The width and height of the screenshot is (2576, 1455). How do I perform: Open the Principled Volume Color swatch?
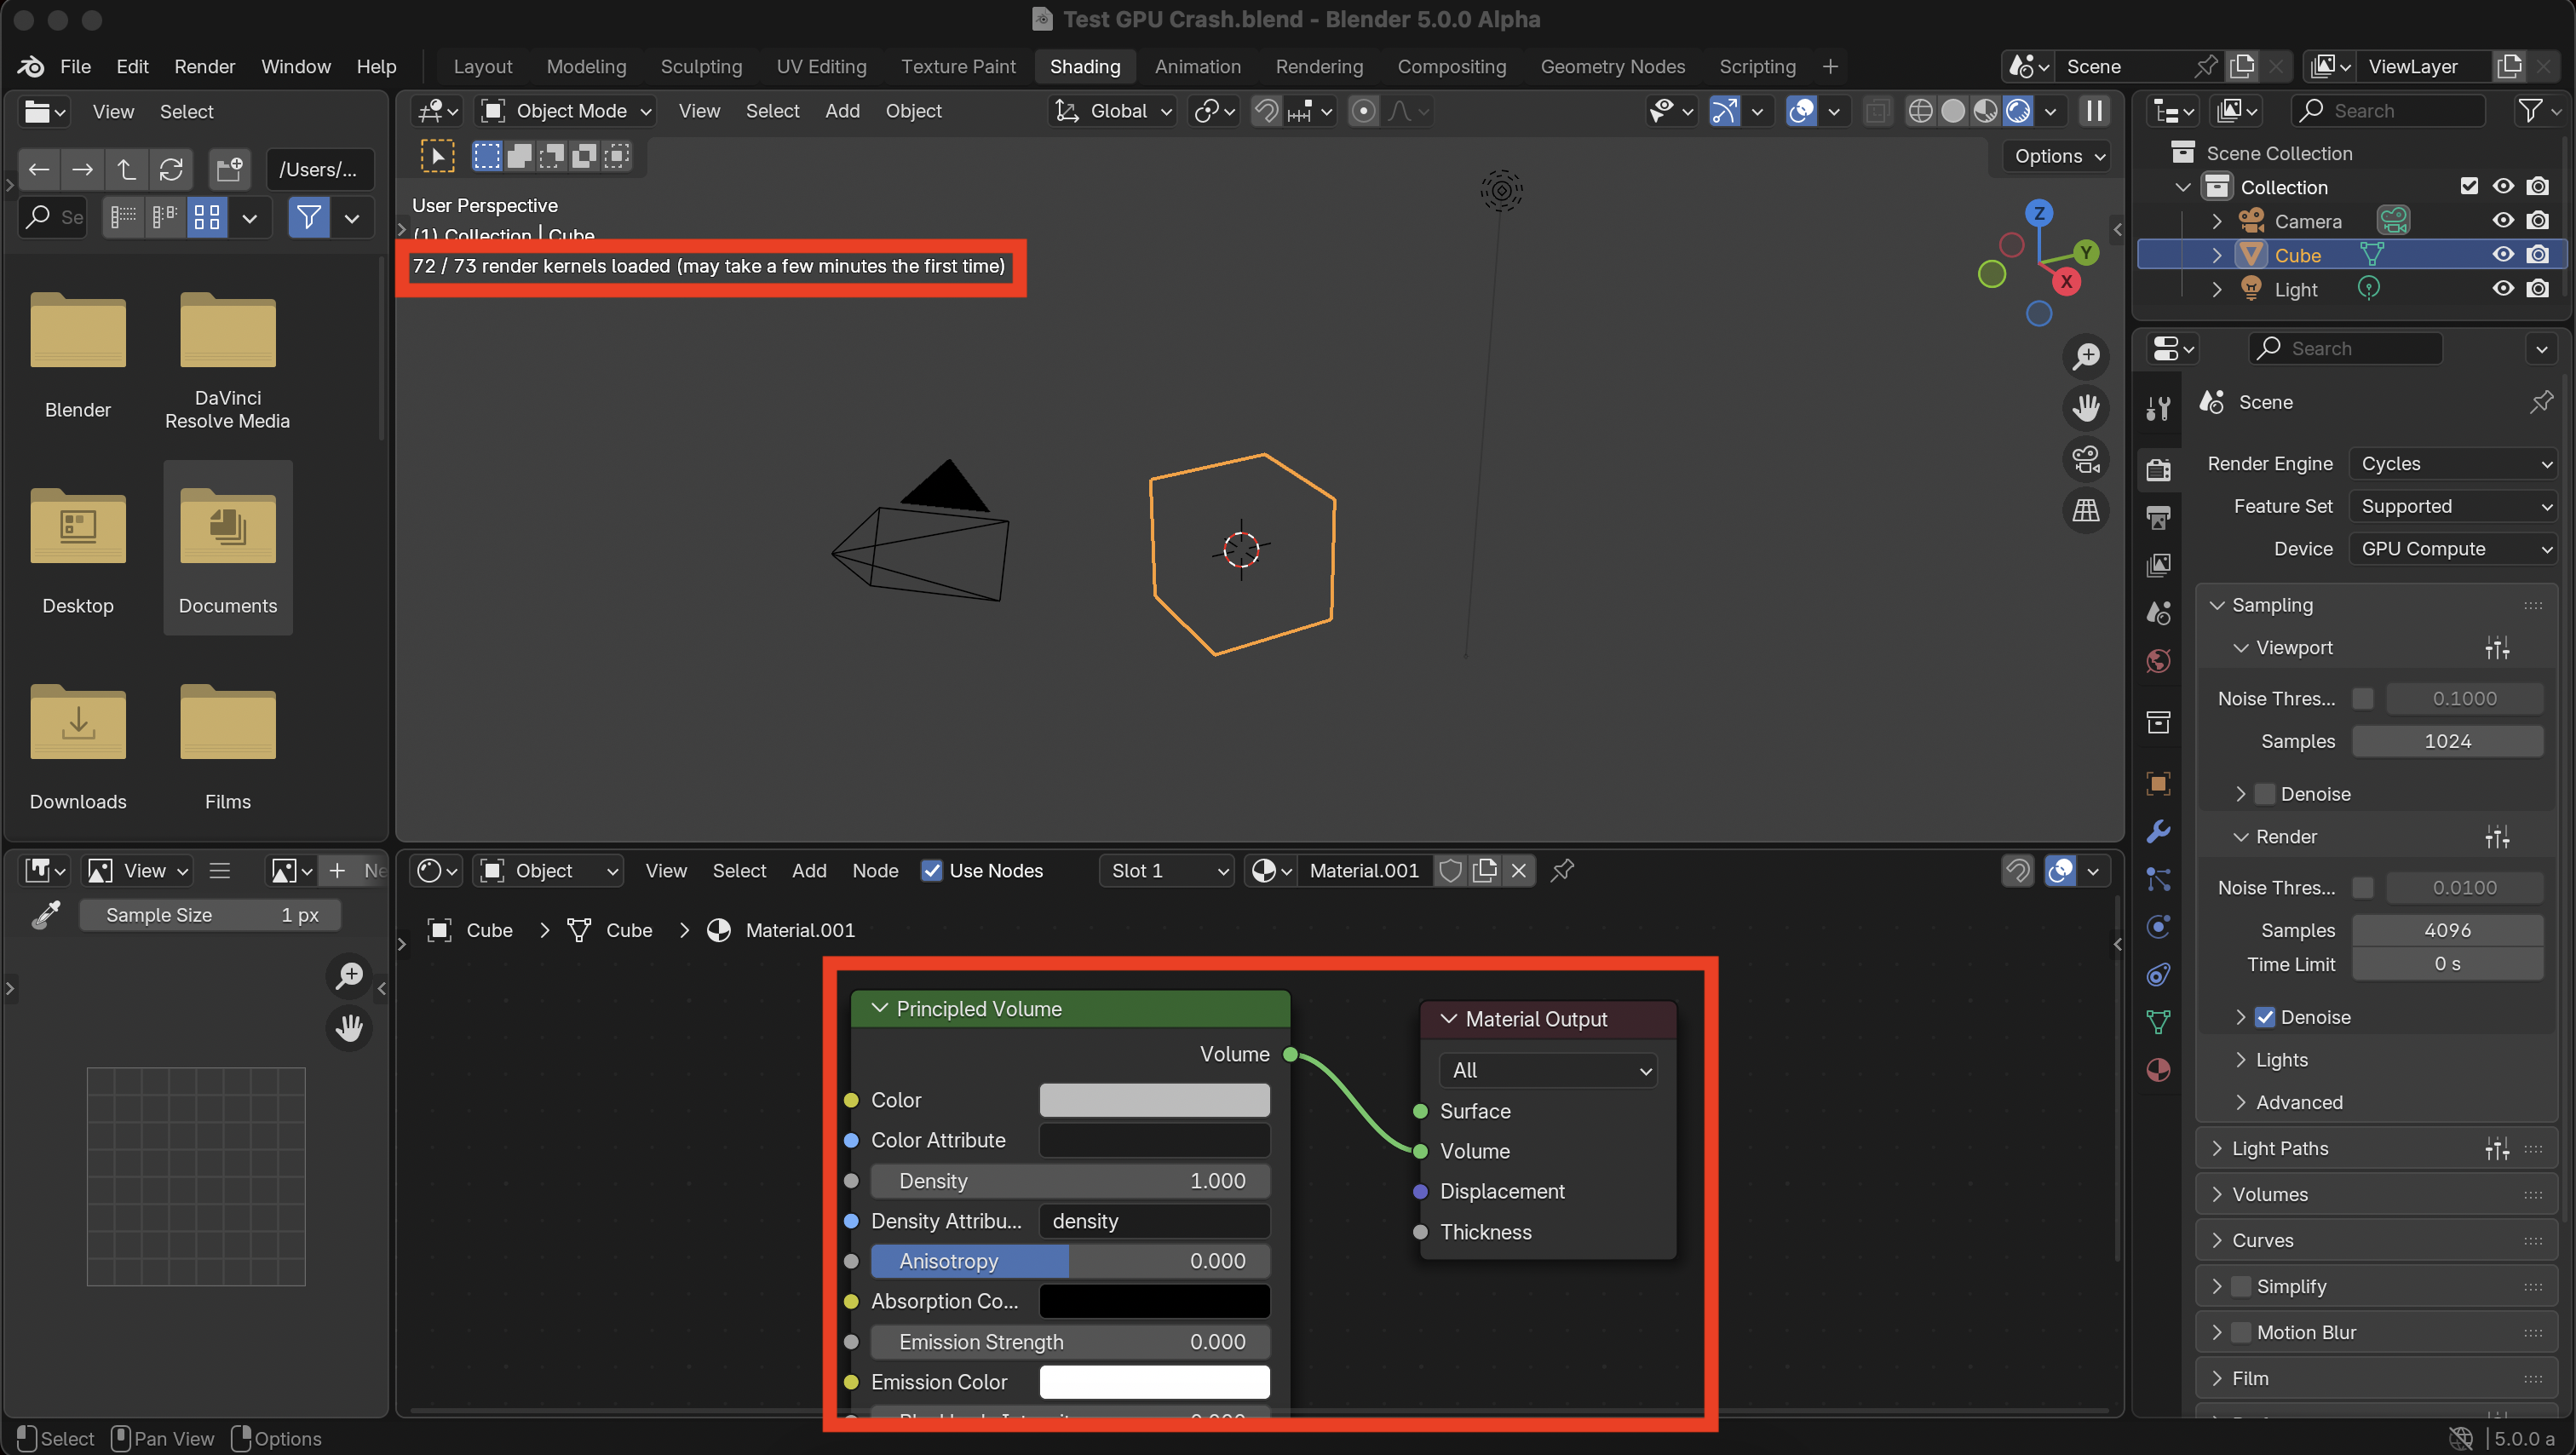pyautogui.click(x=1154, y=1100)
